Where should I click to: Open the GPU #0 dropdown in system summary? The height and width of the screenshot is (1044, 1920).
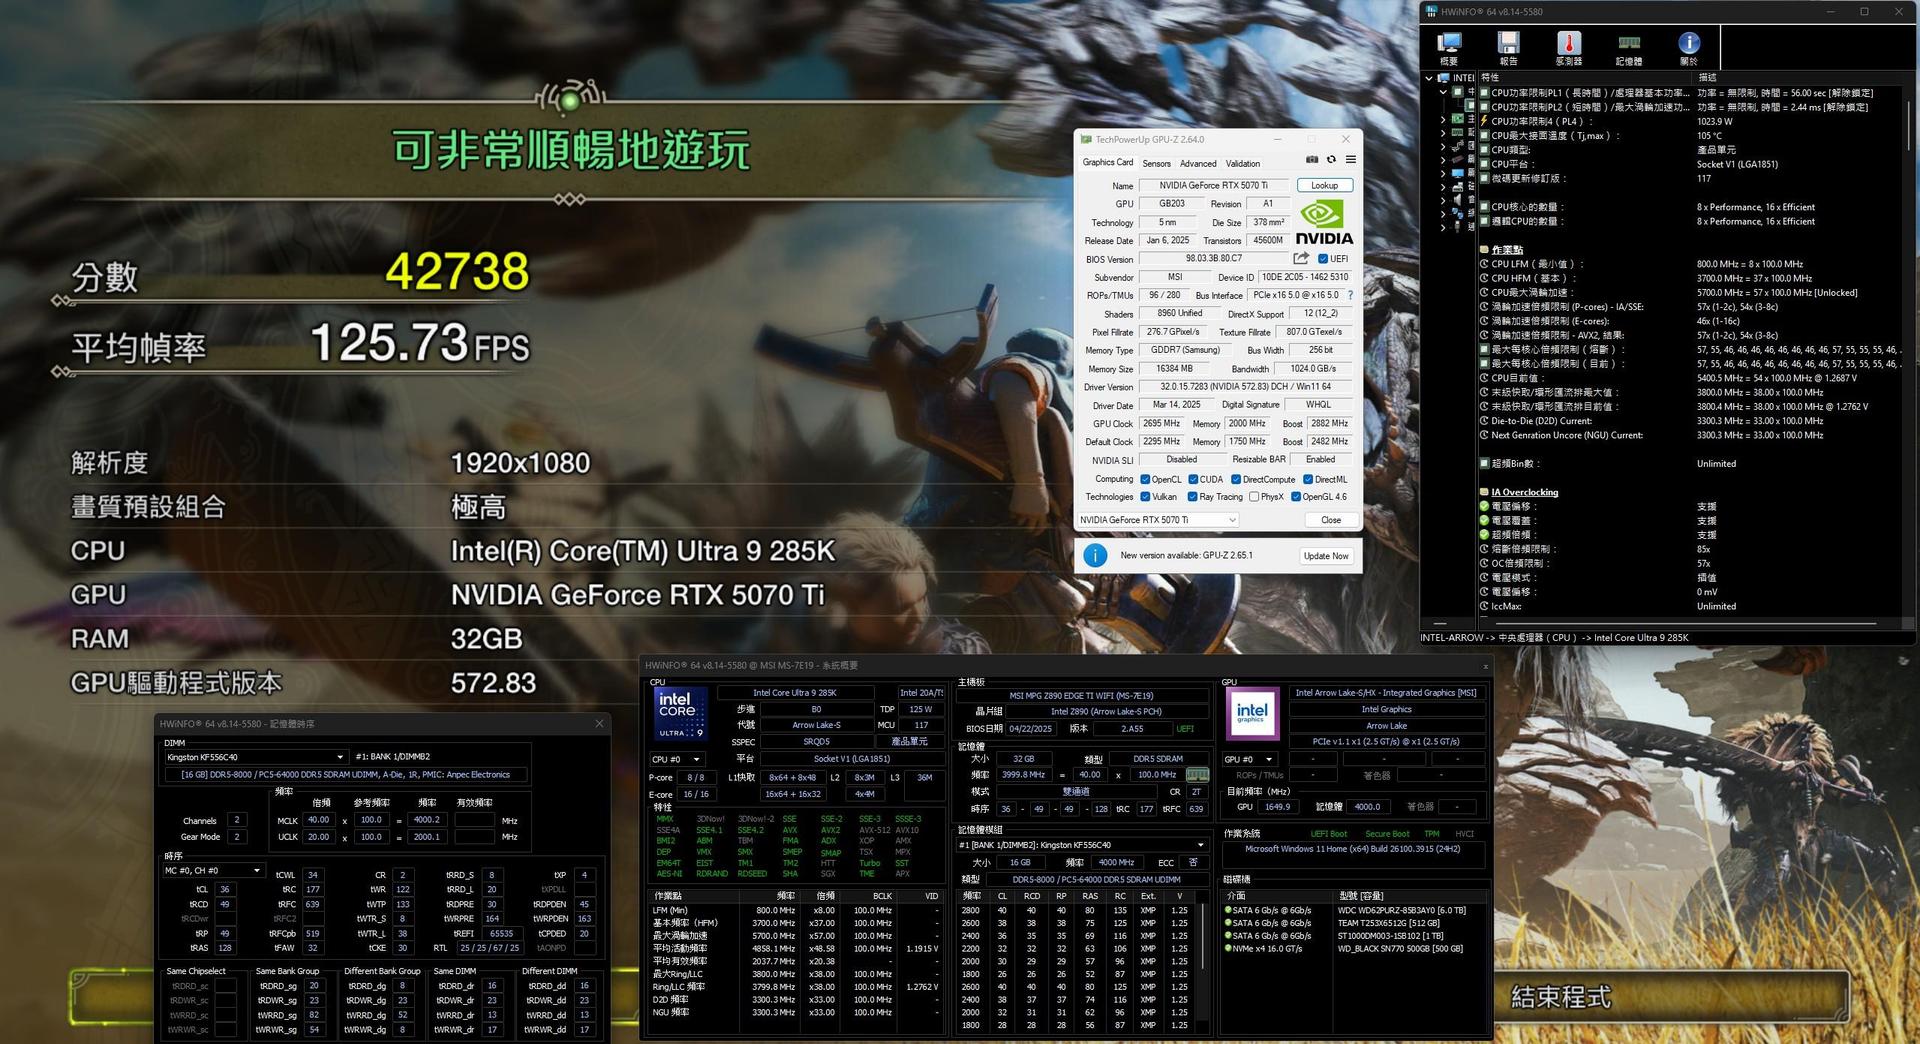(x=1251, y=759)
